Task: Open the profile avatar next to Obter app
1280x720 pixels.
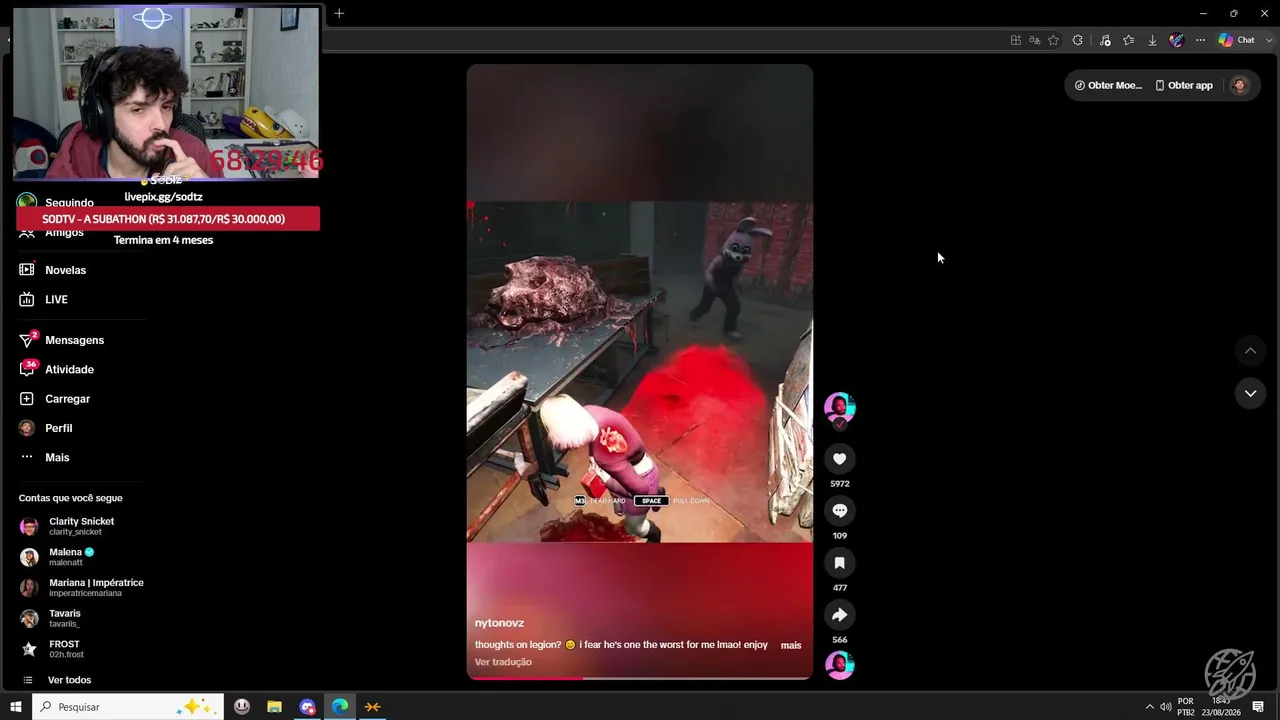Action: click(1239, 85)
